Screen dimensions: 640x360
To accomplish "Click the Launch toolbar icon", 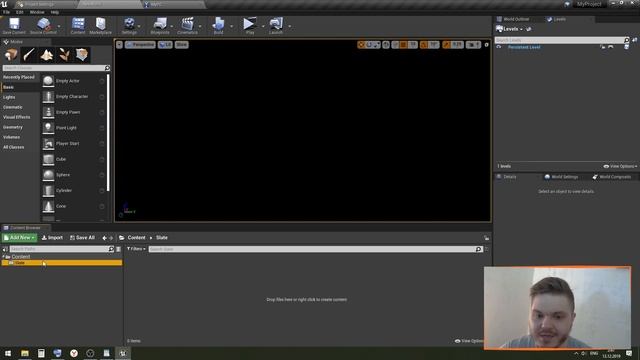I will coord(276,26).
